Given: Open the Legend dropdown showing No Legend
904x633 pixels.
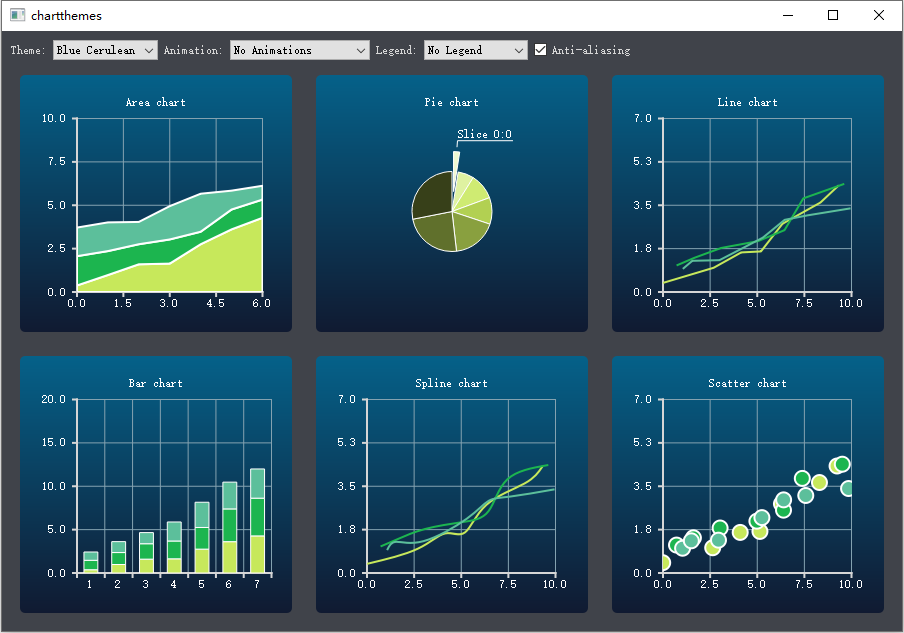Looking at the screenshot, I should pos(475,50).
